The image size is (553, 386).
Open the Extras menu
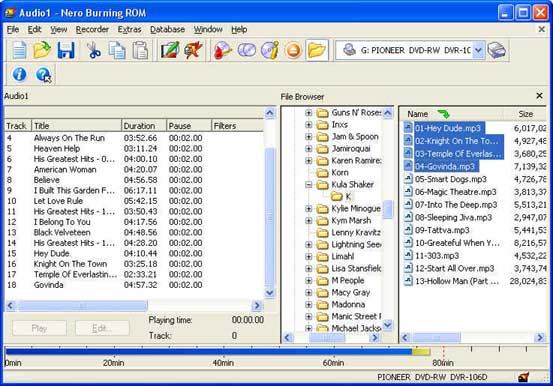point(129,30)
